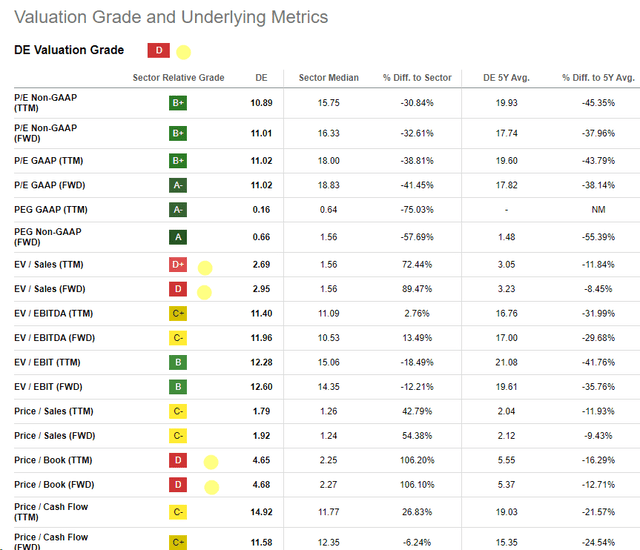Click the C- grade badge for Price / Sales (TTM)
Image resolution: width=640 pixels, height=550 pixels.
click(178, 411)
